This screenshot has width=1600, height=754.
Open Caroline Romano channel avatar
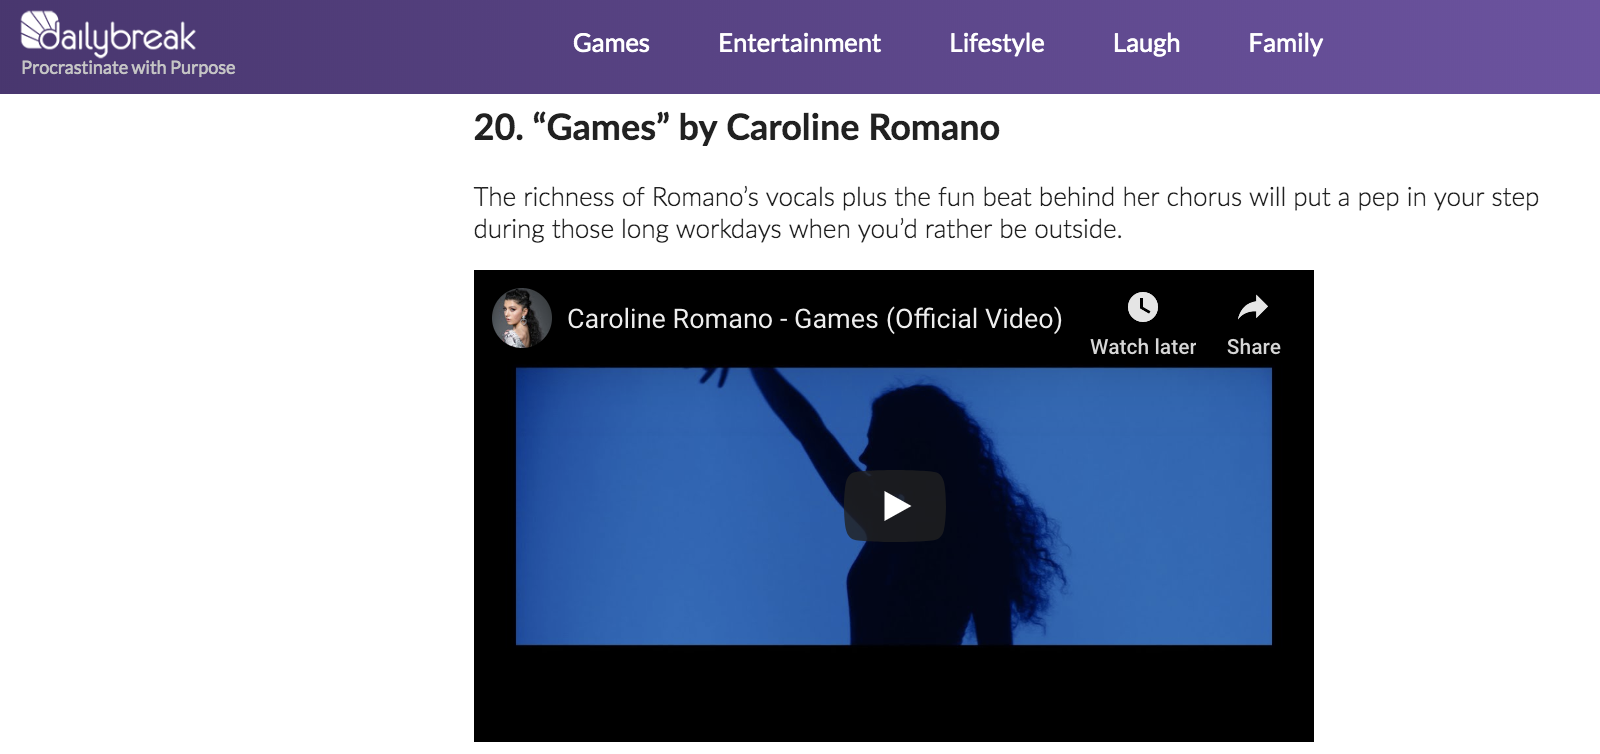pos(522,318)
